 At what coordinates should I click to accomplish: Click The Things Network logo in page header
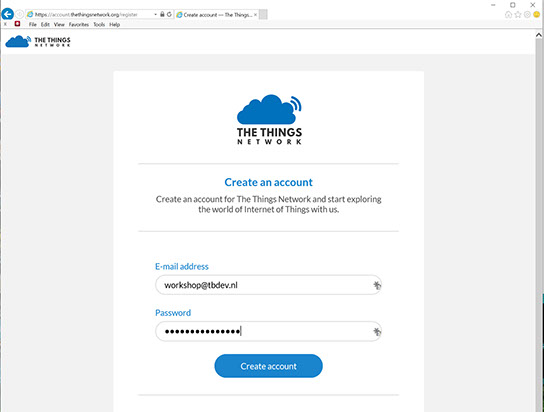click(x=38, y=41)
